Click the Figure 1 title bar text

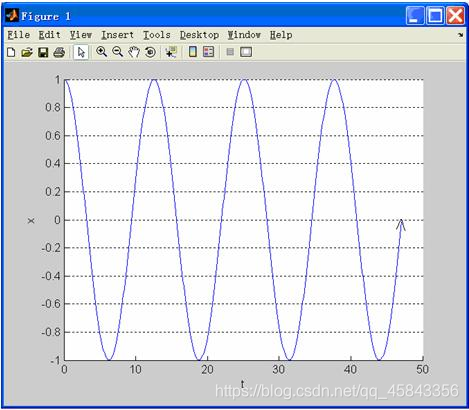pos(46,16)
